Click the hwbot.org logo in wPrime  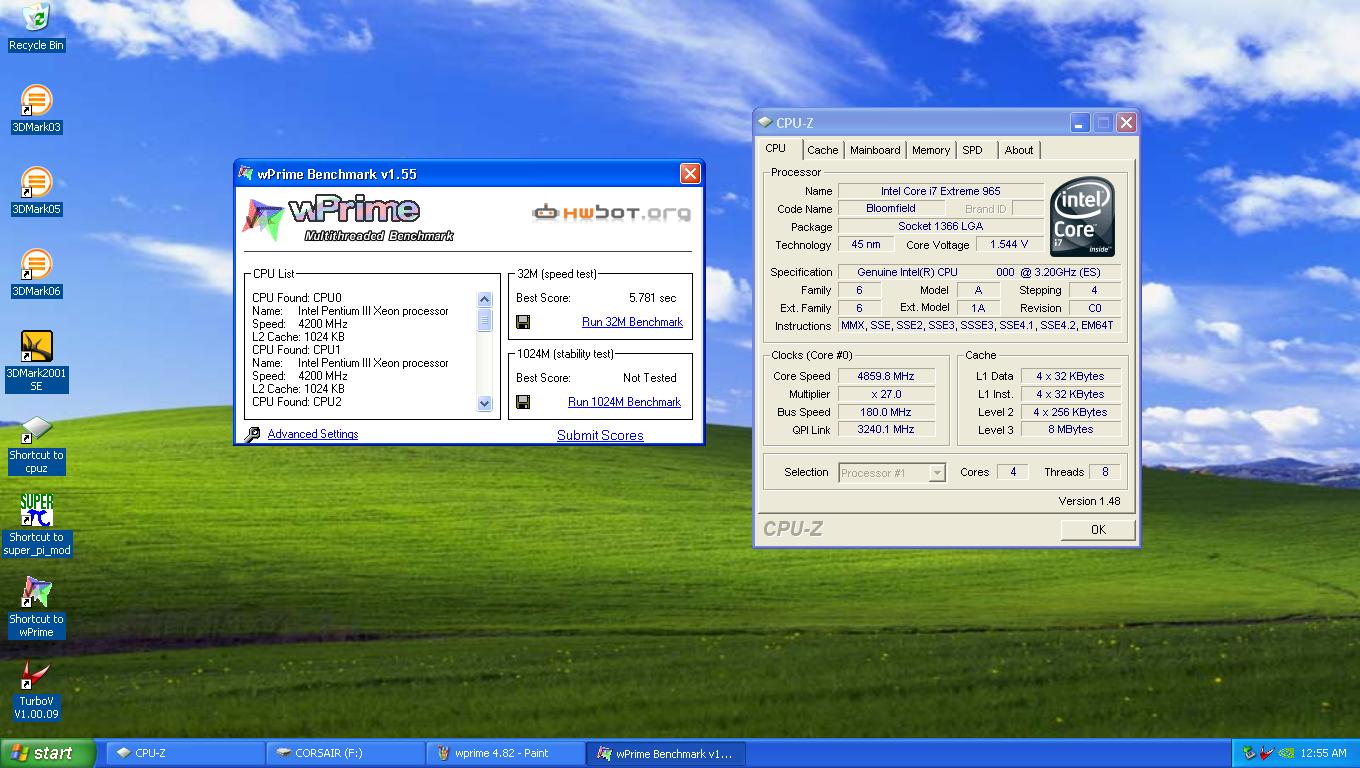611,212
